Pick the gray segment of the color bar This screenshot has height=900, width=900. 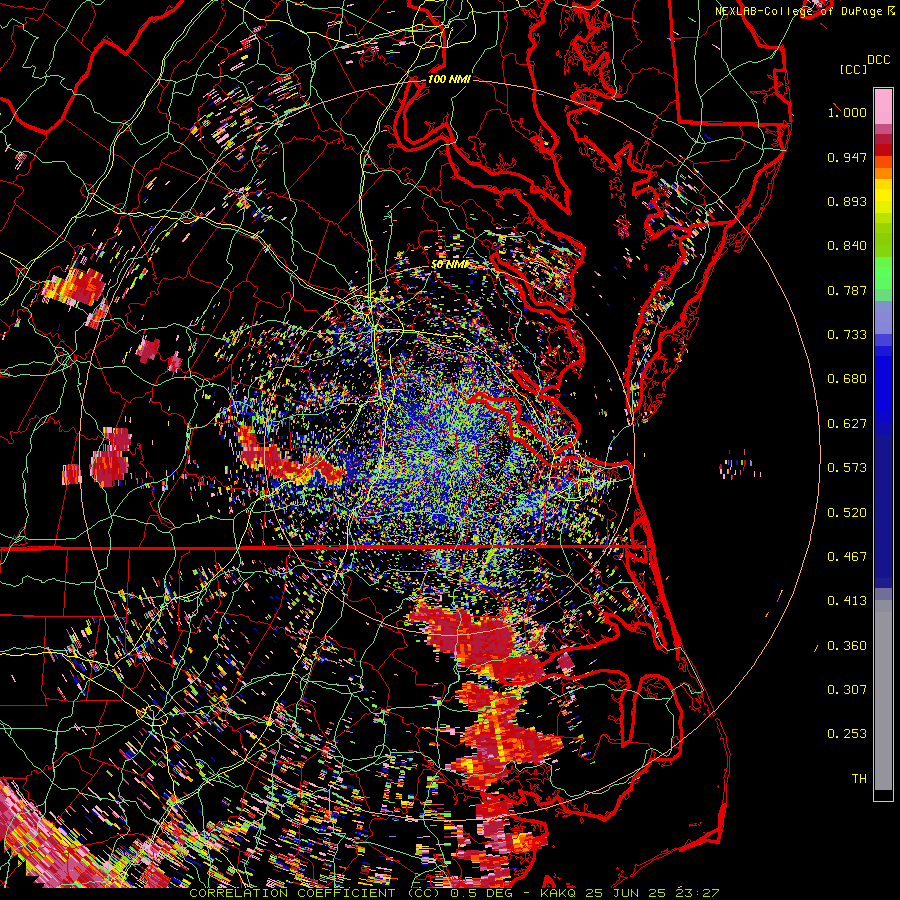coord(883,695)
